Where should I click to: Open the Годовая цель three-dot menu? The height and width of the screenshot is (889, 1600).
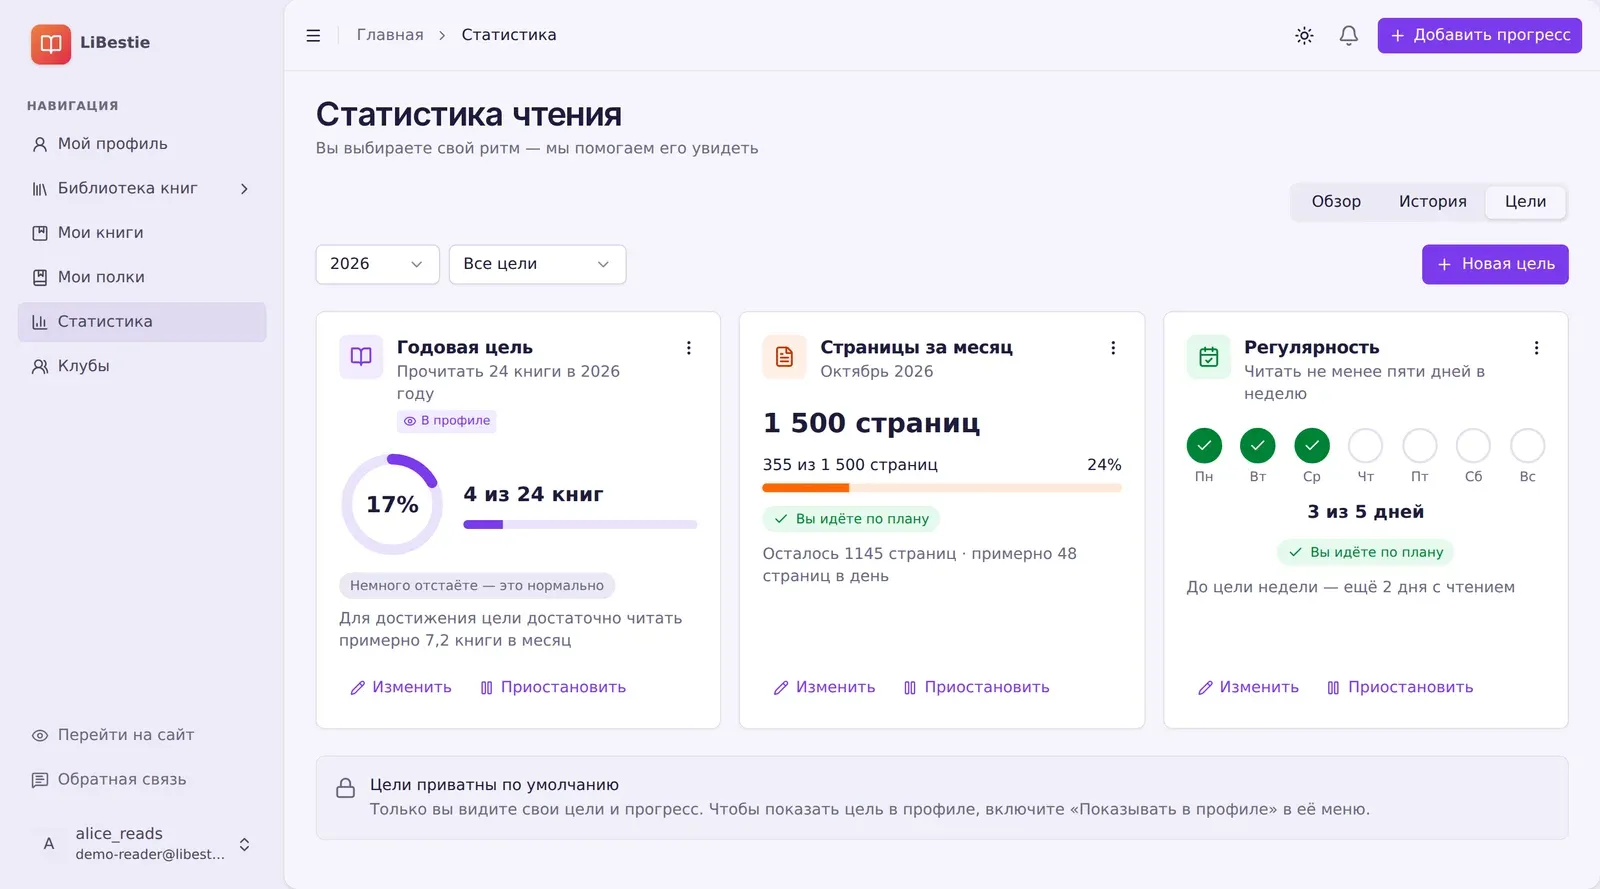pyautogui.click(x=689, y=348)
